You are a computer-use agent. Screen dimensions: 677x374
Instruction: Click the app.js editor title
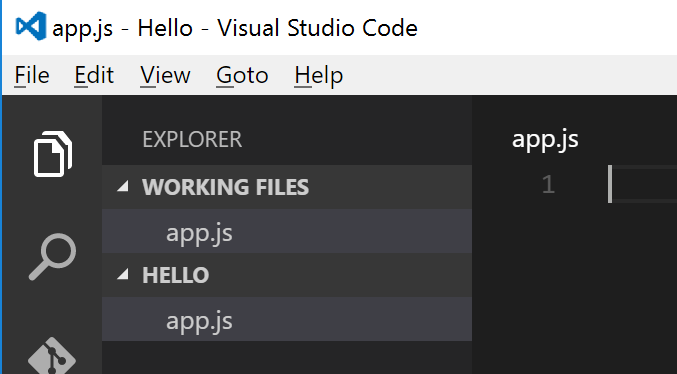[x=545, y=139]
